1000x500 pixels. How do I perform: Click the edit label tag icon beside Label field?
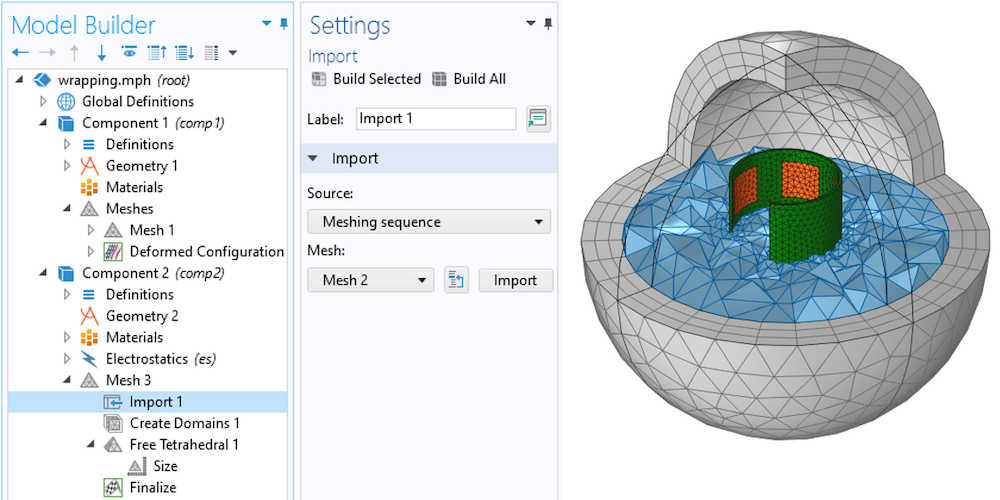click(x=538, y=119)
